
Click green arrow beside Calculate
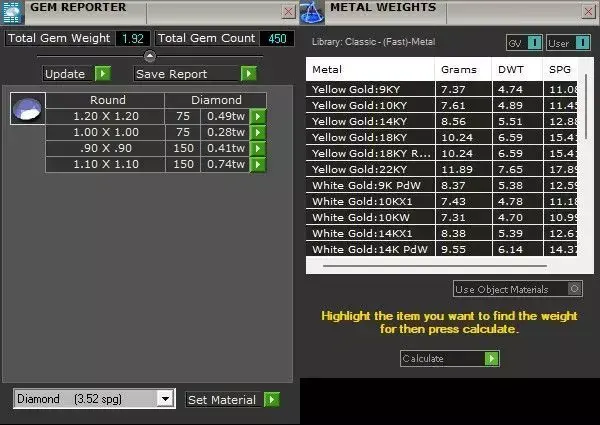[x=492, y=358]
